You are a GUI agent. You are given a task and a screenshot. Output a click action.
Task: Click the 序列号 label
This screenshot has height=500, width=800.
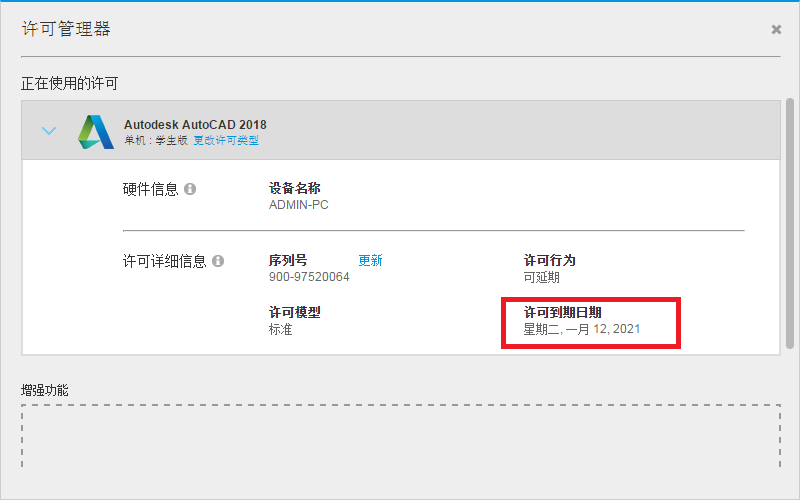tap(288, 261)
